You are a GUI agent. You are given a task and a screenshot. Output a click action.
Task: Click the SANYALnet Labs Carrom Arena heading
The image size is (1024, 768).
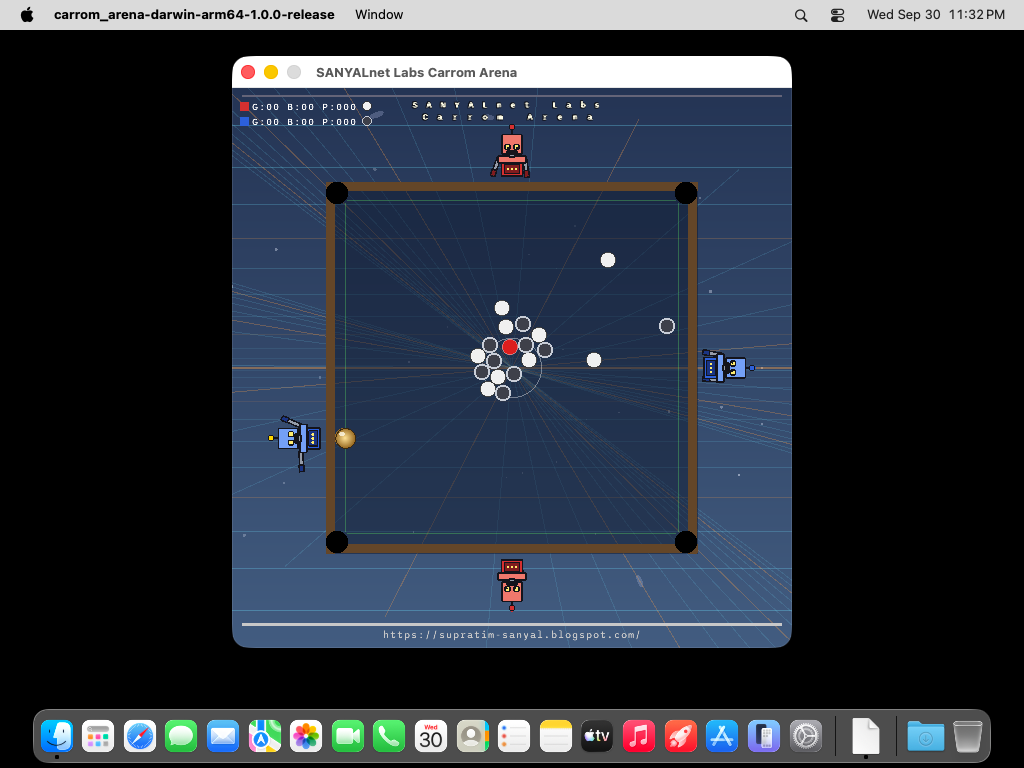pos(507,111)
